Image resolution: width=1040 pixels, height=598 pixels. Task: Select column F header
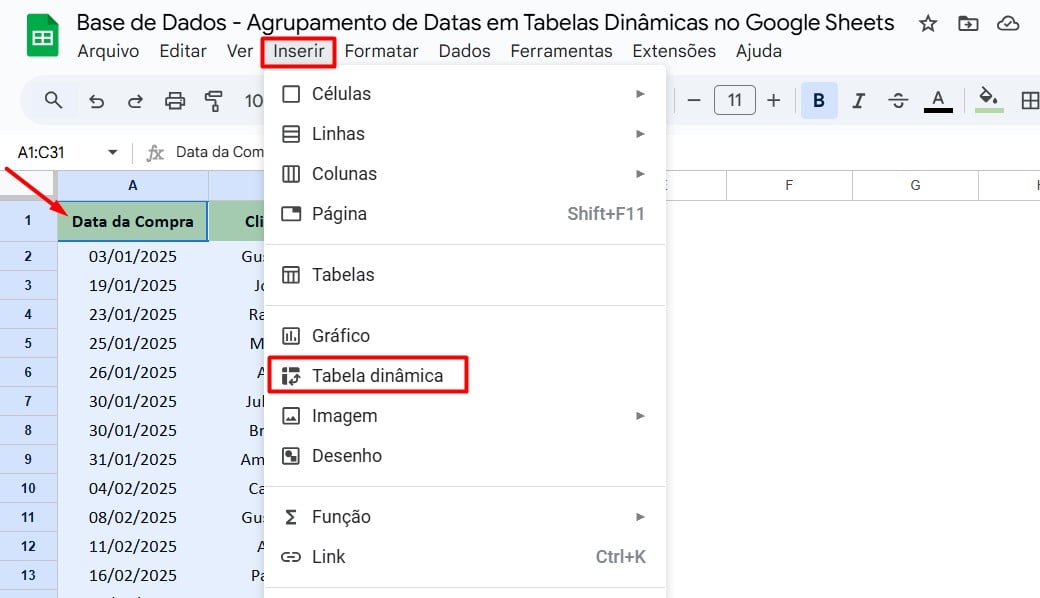tap(789, 185)
